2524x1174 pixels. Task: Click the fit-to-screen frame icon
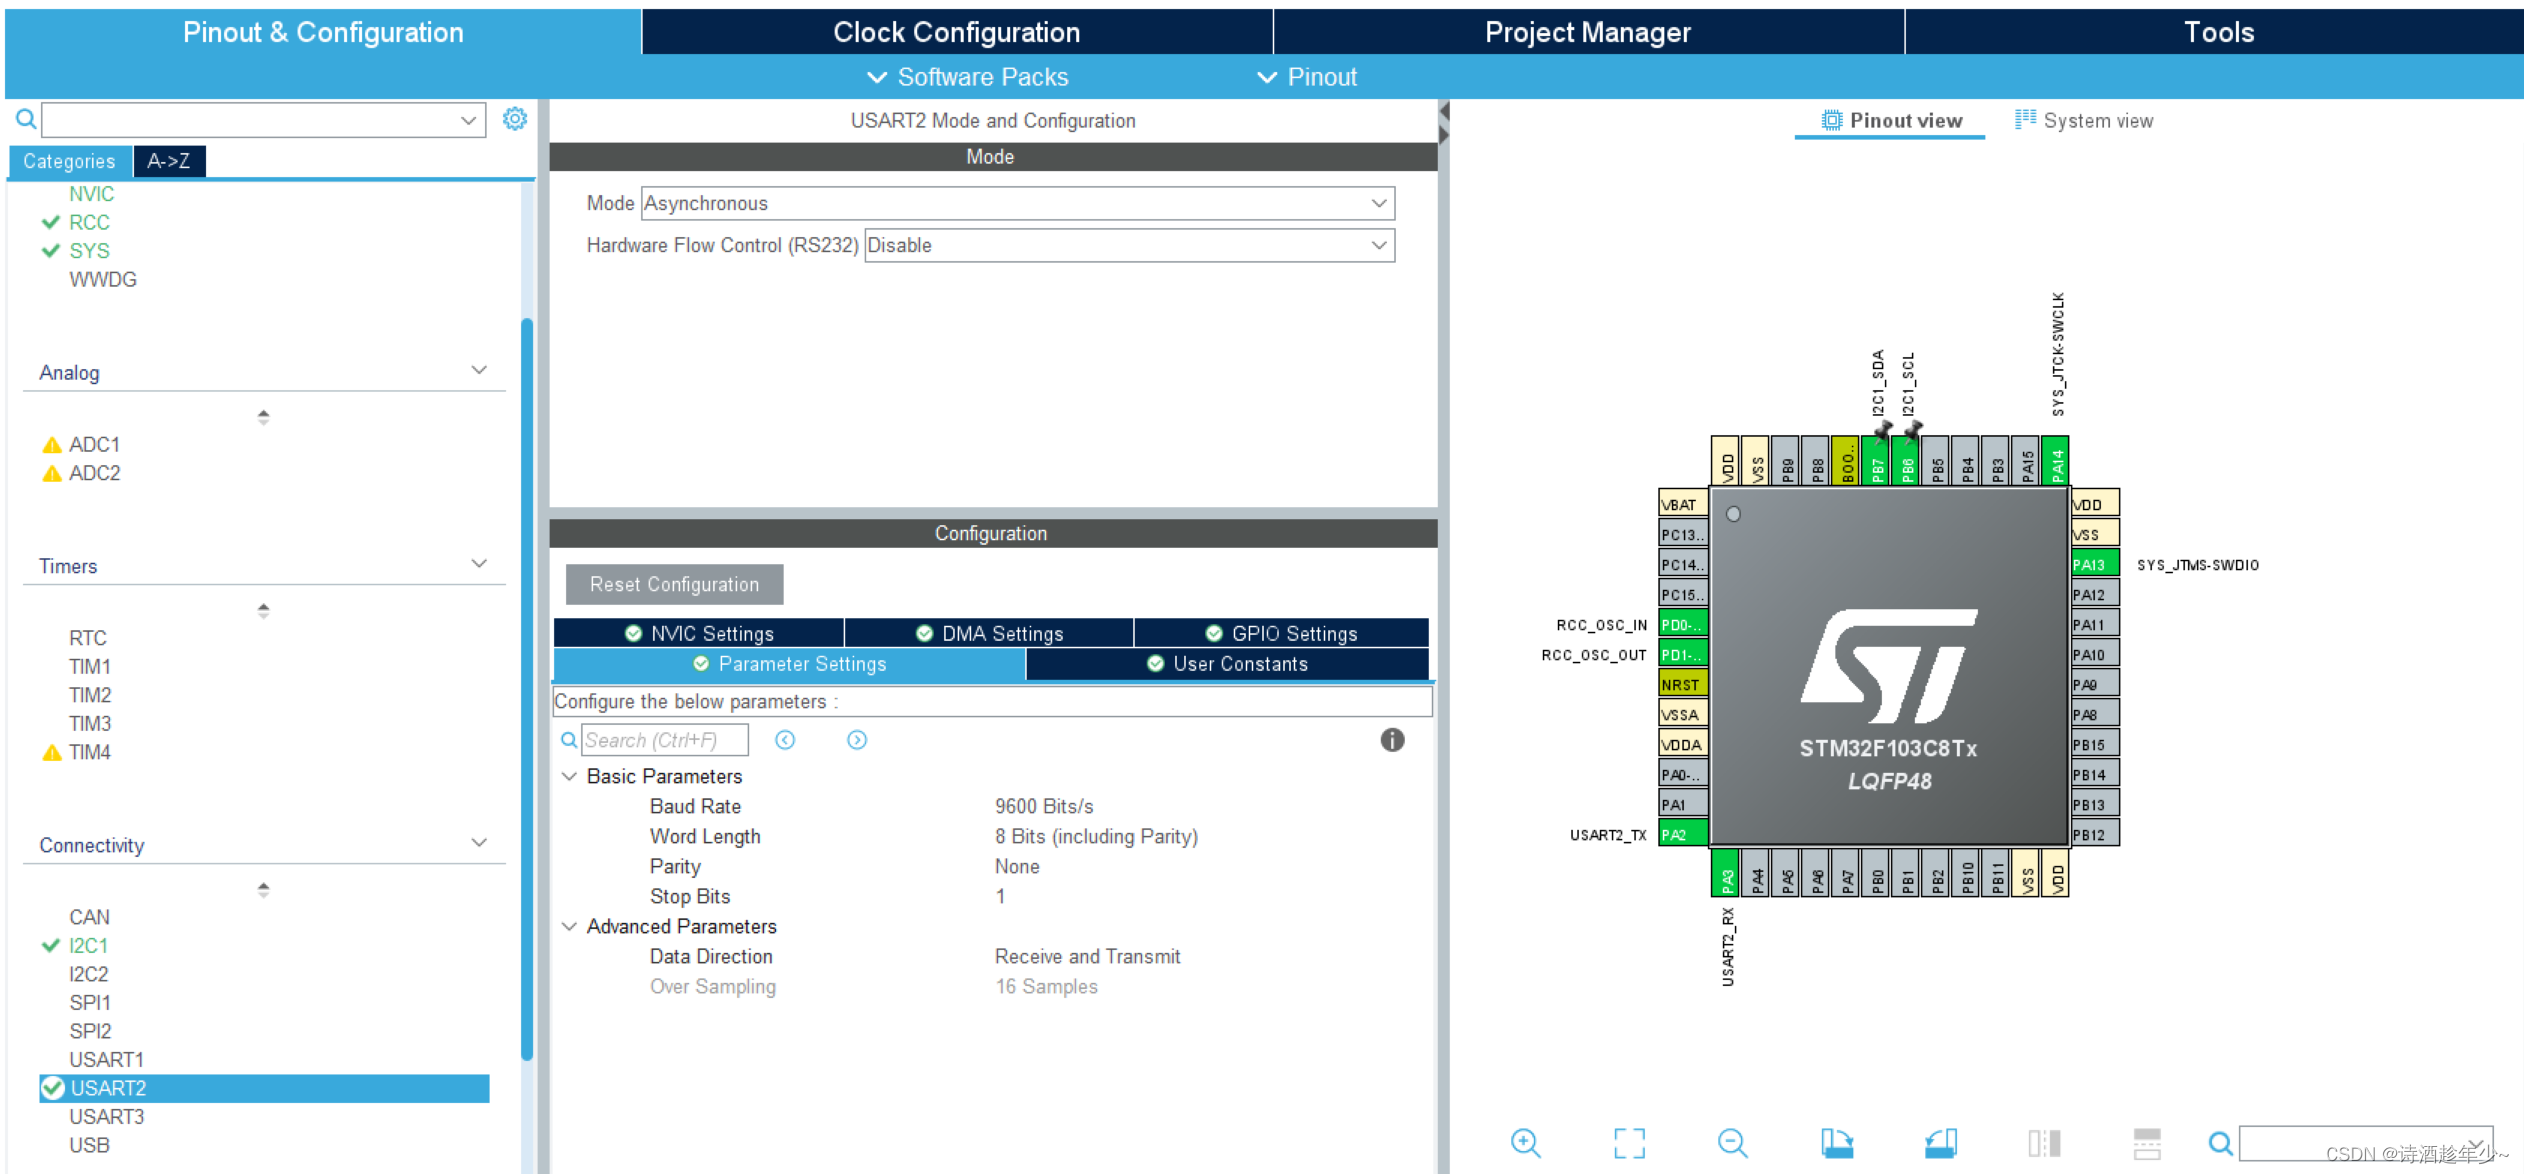[x=1629, y=1142]
